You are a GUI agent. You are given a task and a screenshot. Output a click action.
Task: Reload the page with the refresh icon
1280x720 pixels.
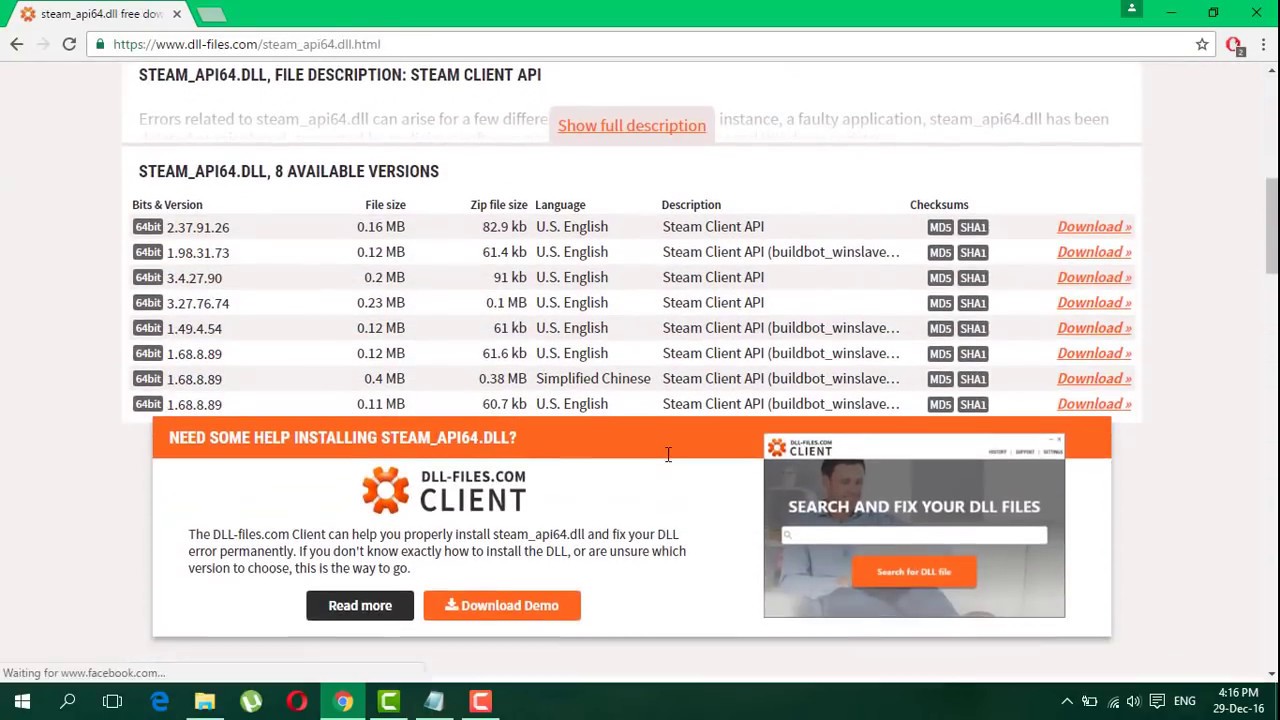[69, 44]
